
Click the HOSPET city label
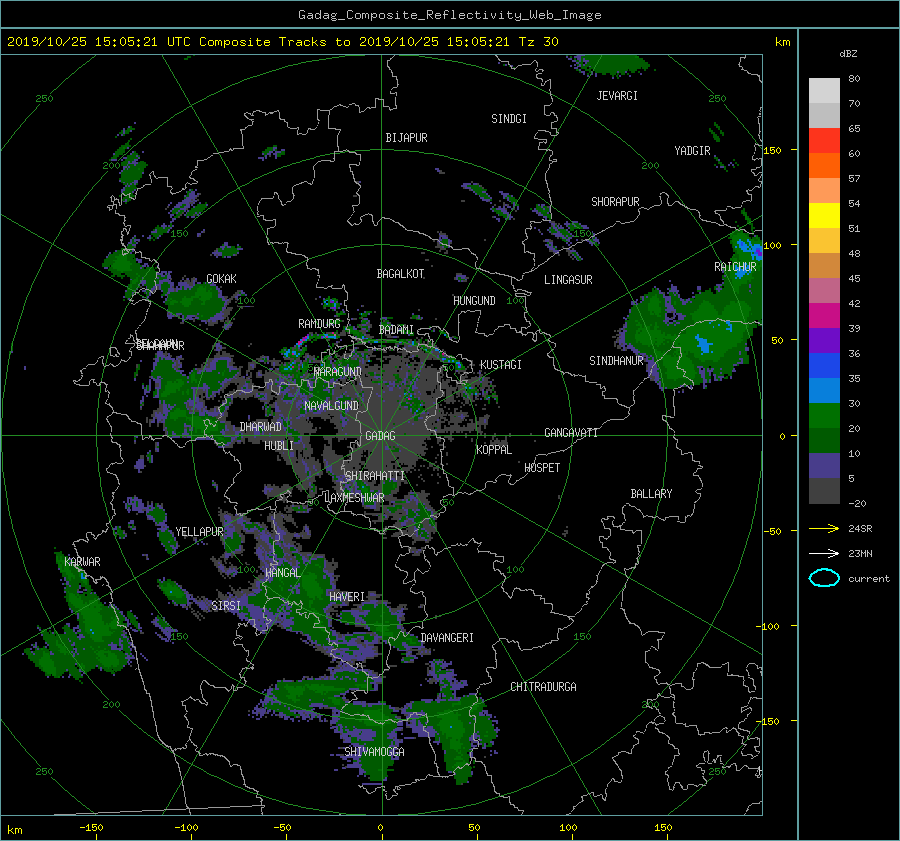(542, 468)
